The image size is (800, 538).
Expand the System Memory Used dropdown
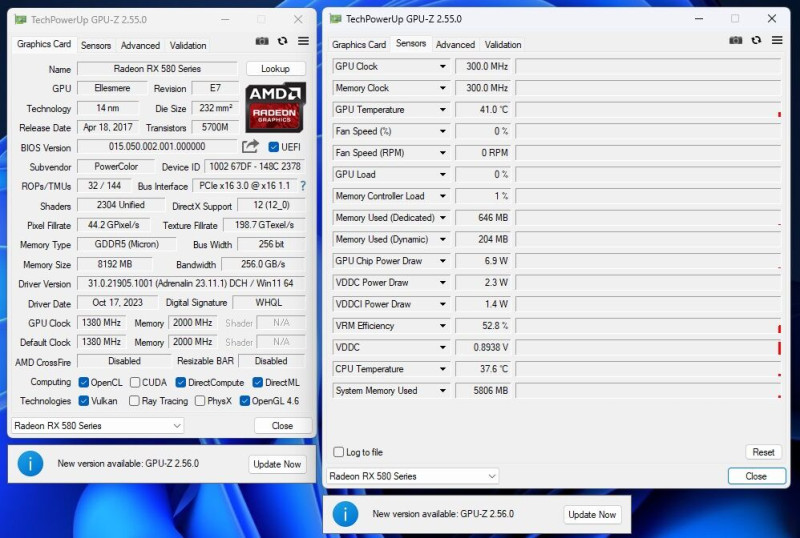coord(442,390)
